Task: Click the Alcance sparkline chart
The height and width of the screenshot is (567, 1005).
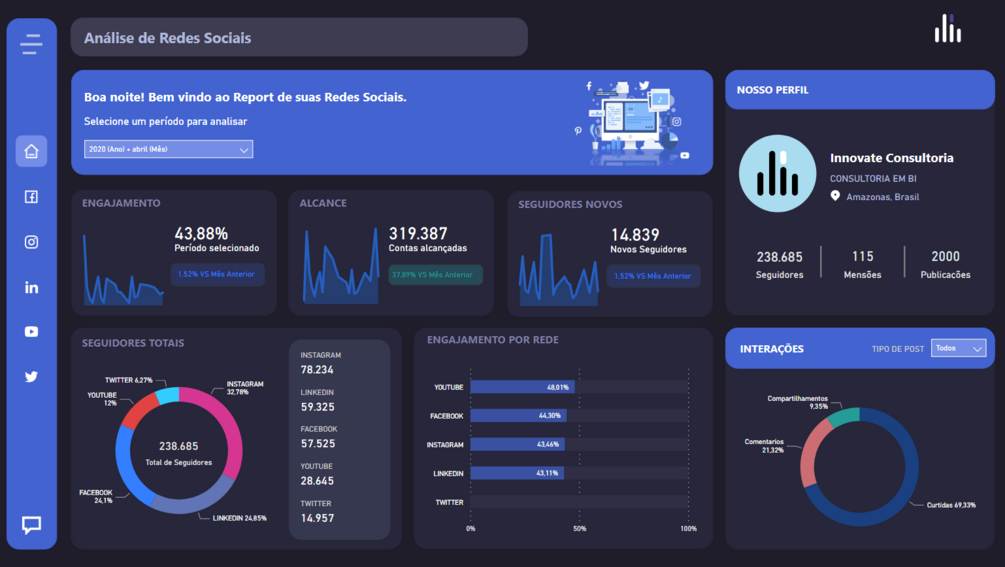Action: point(341,266)
